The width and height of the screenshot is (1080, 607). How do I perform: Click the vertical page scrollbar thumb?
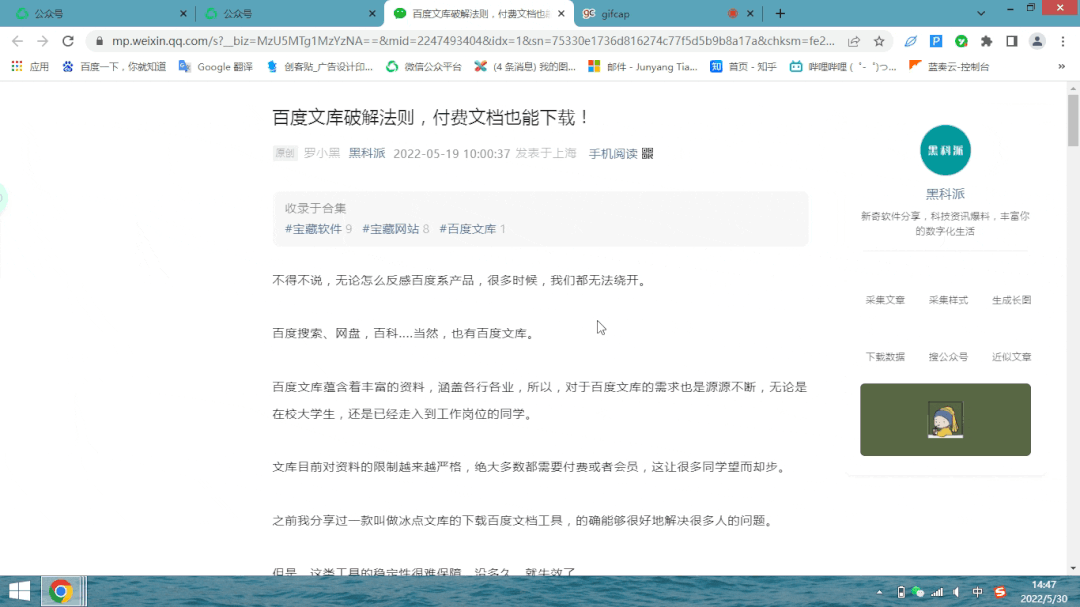(1073, 120)
